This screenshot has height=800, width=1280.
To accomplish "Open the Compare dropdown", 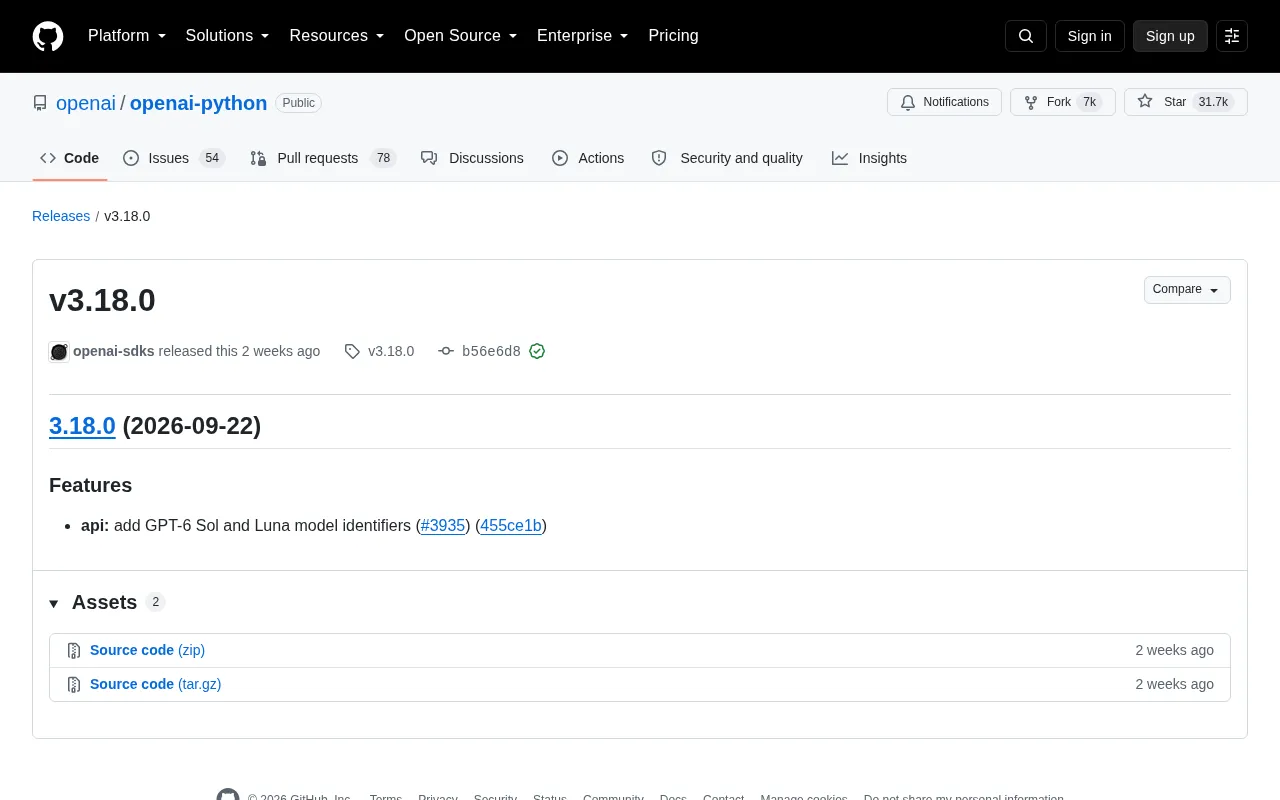I will pos(1187,289).
